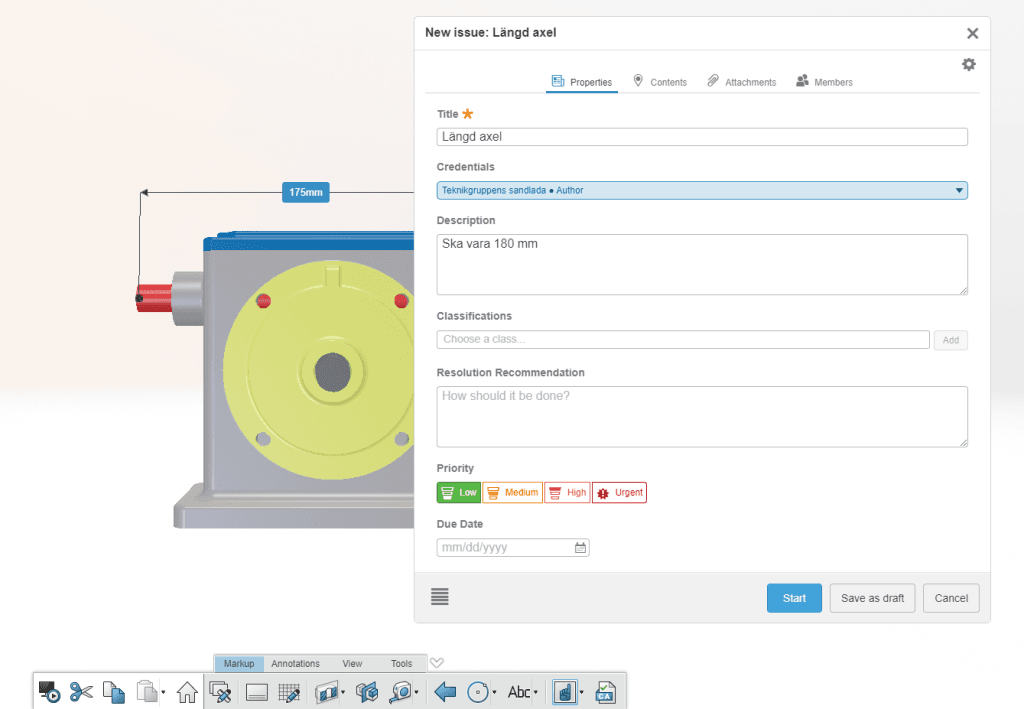The height and width of the screenshot is (709, 1024).
Task: Set priority to Low
Action: [x=459, y=492]
